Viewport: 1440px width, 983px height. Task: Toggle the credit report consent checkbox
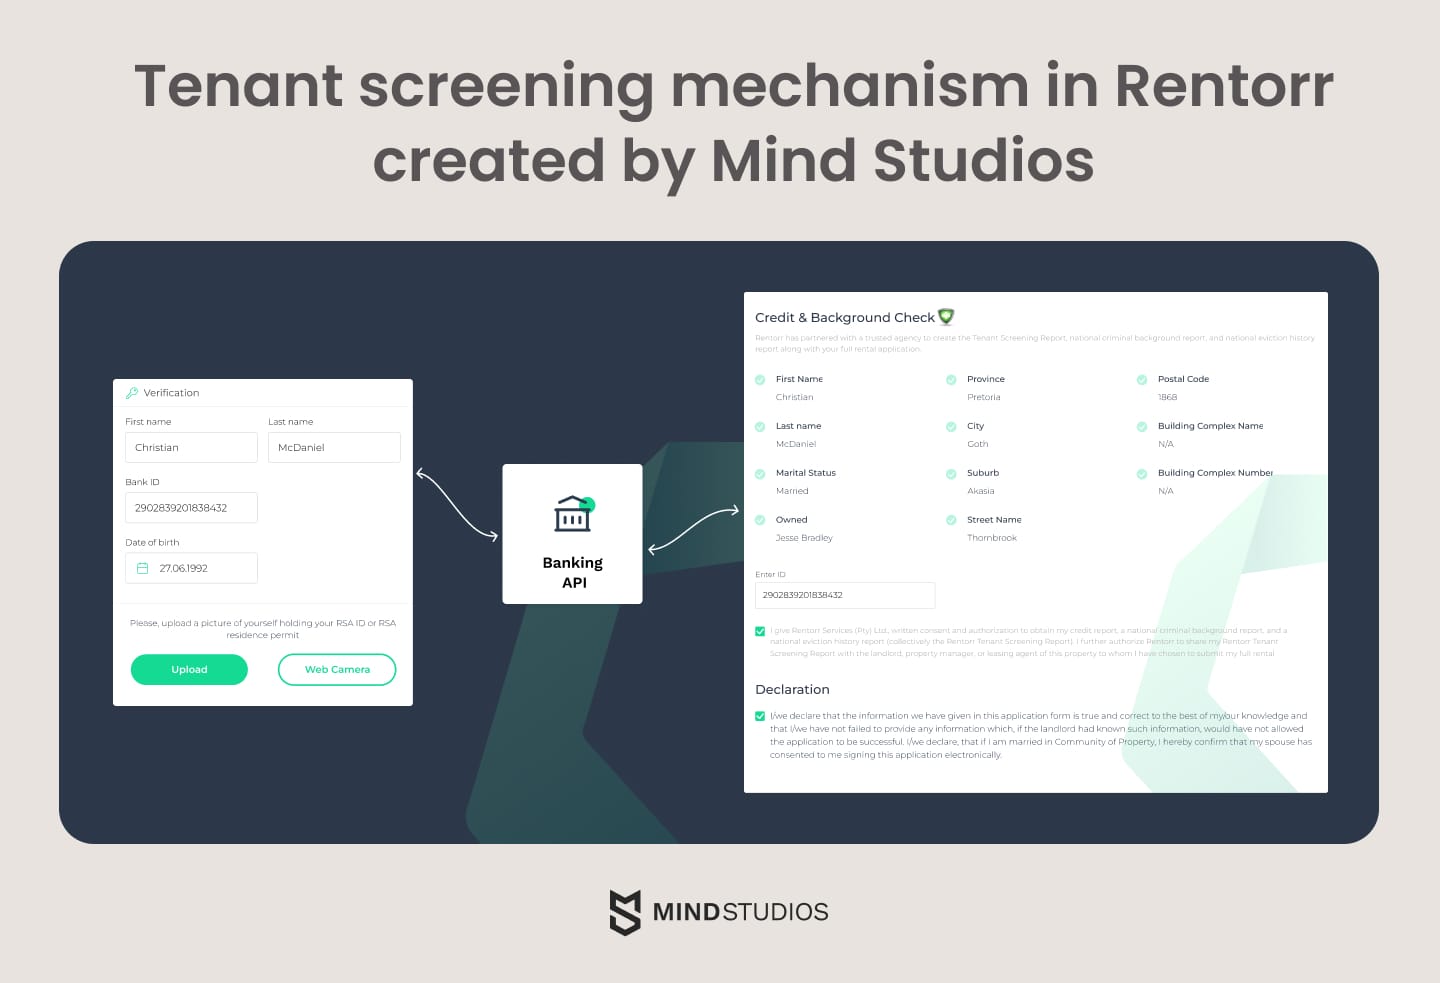(x=760, y=631)
